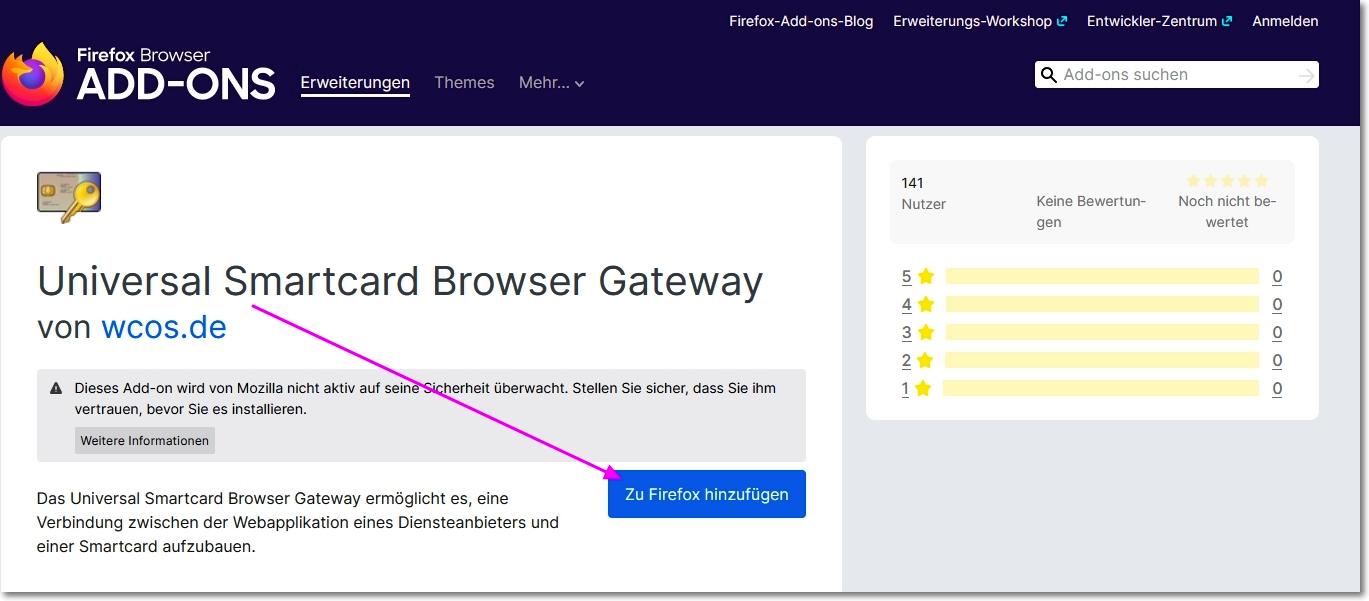This screenshot has width=1369, height=601.
Task: Open Firefox-Add-ons-Blog link
Action: point(801,21)
